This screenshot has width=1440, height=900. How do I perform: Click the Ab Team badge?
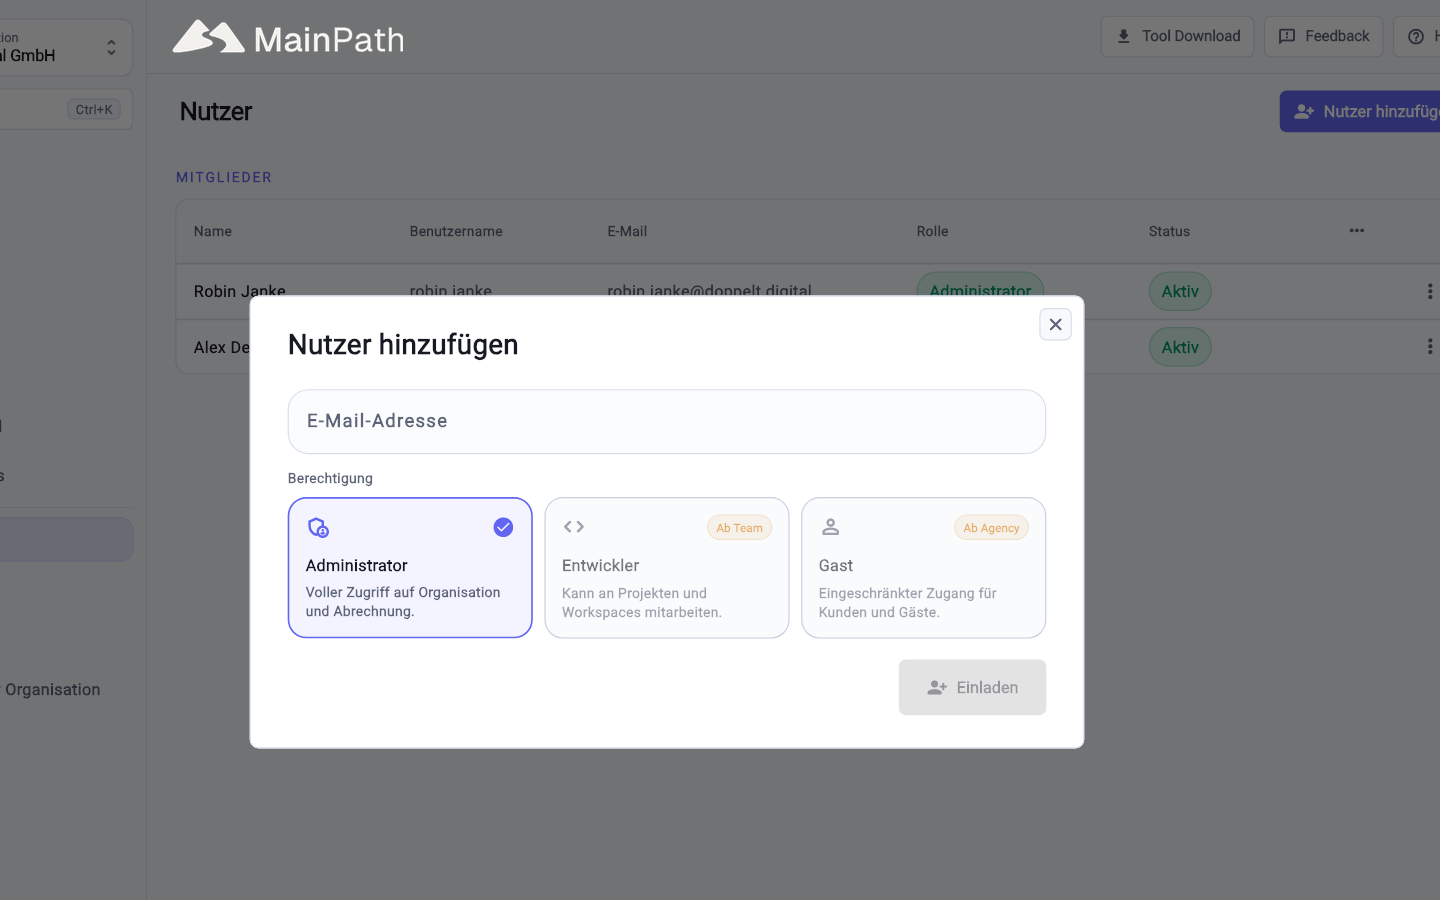click(739, 528)
